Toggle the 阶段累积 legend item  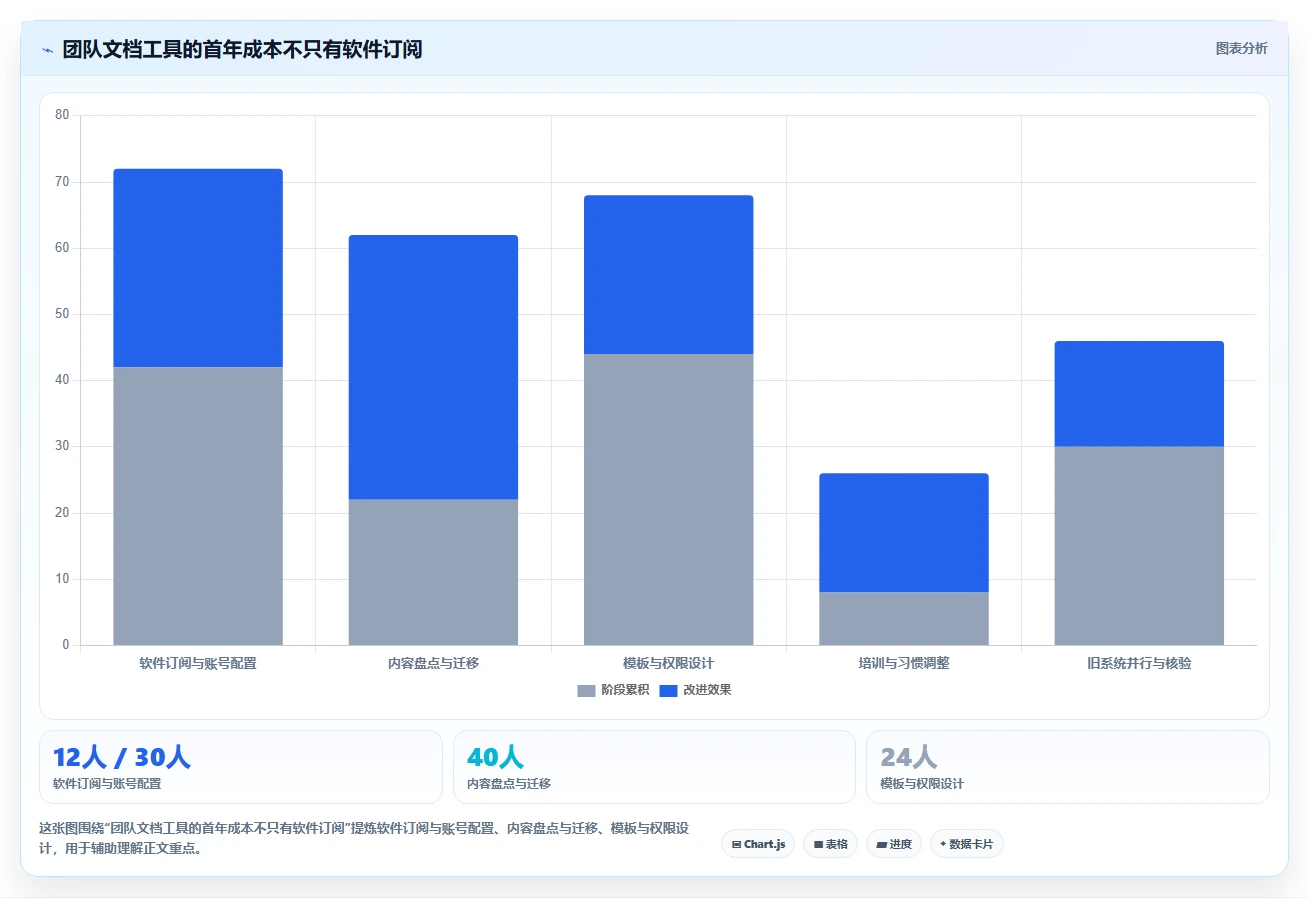(613, 690)
